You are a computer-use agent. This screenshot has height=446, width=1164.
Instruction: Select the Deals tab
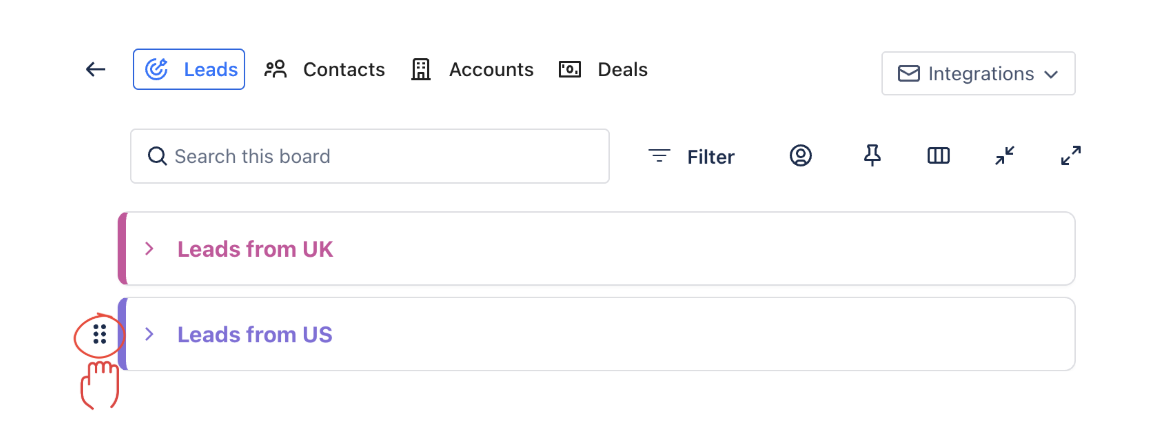coord(603,69)
